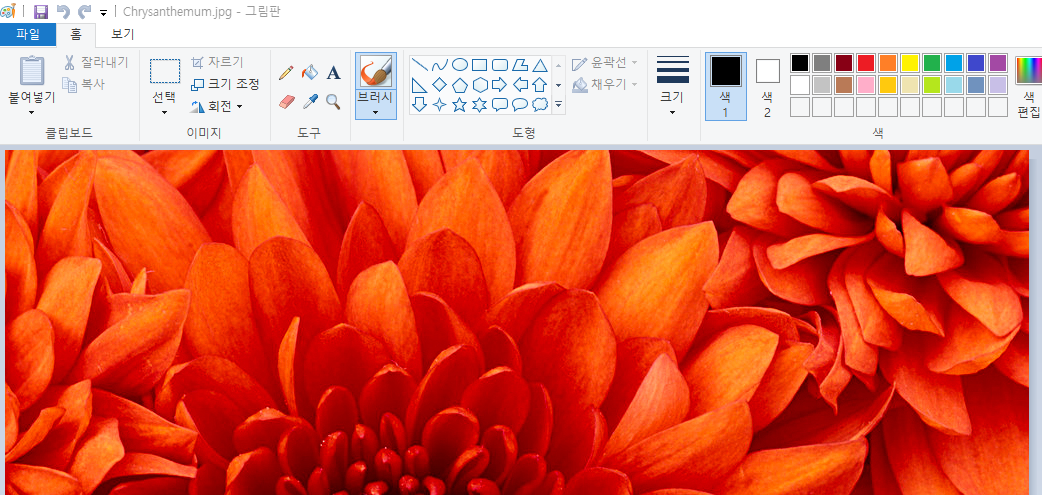Viewport: 1042px width, 495px height.
Task: Open the 색 편집 color editor
Action: pos(1028,86)
